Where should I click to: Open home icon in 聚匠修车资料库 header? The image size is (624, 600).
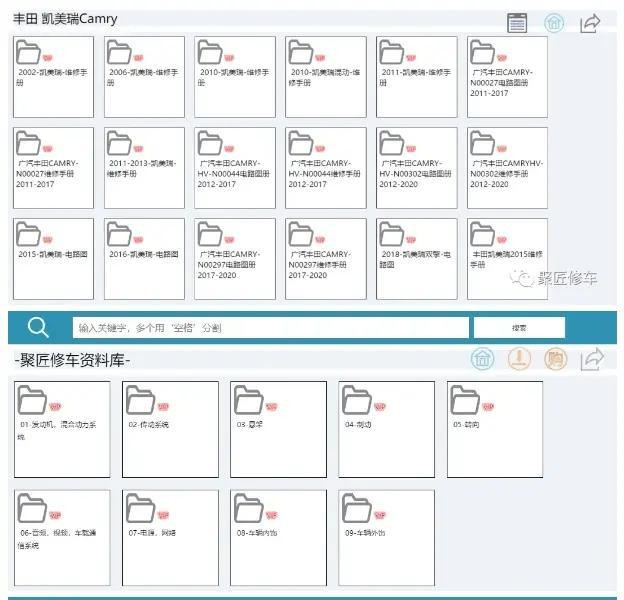tap(482, 358)
